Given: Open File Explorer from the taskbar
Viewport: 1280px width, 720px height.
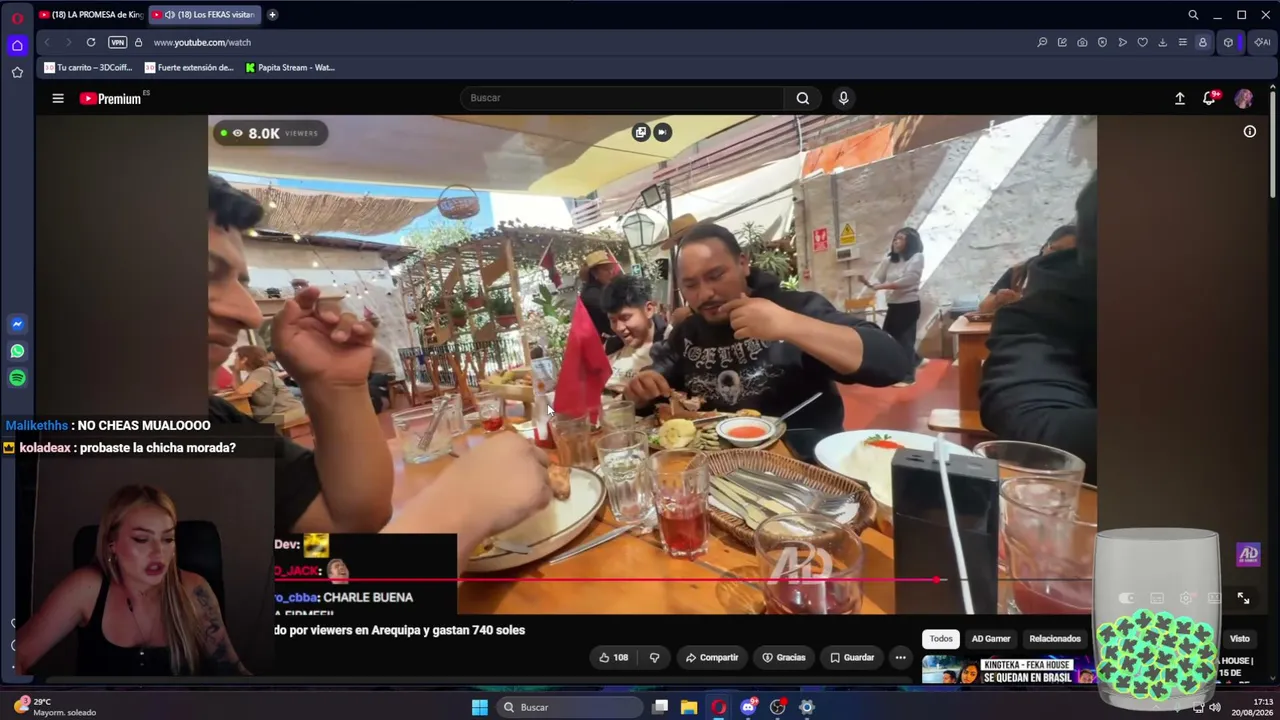Looking at the screenshot, I should (689, 707).
